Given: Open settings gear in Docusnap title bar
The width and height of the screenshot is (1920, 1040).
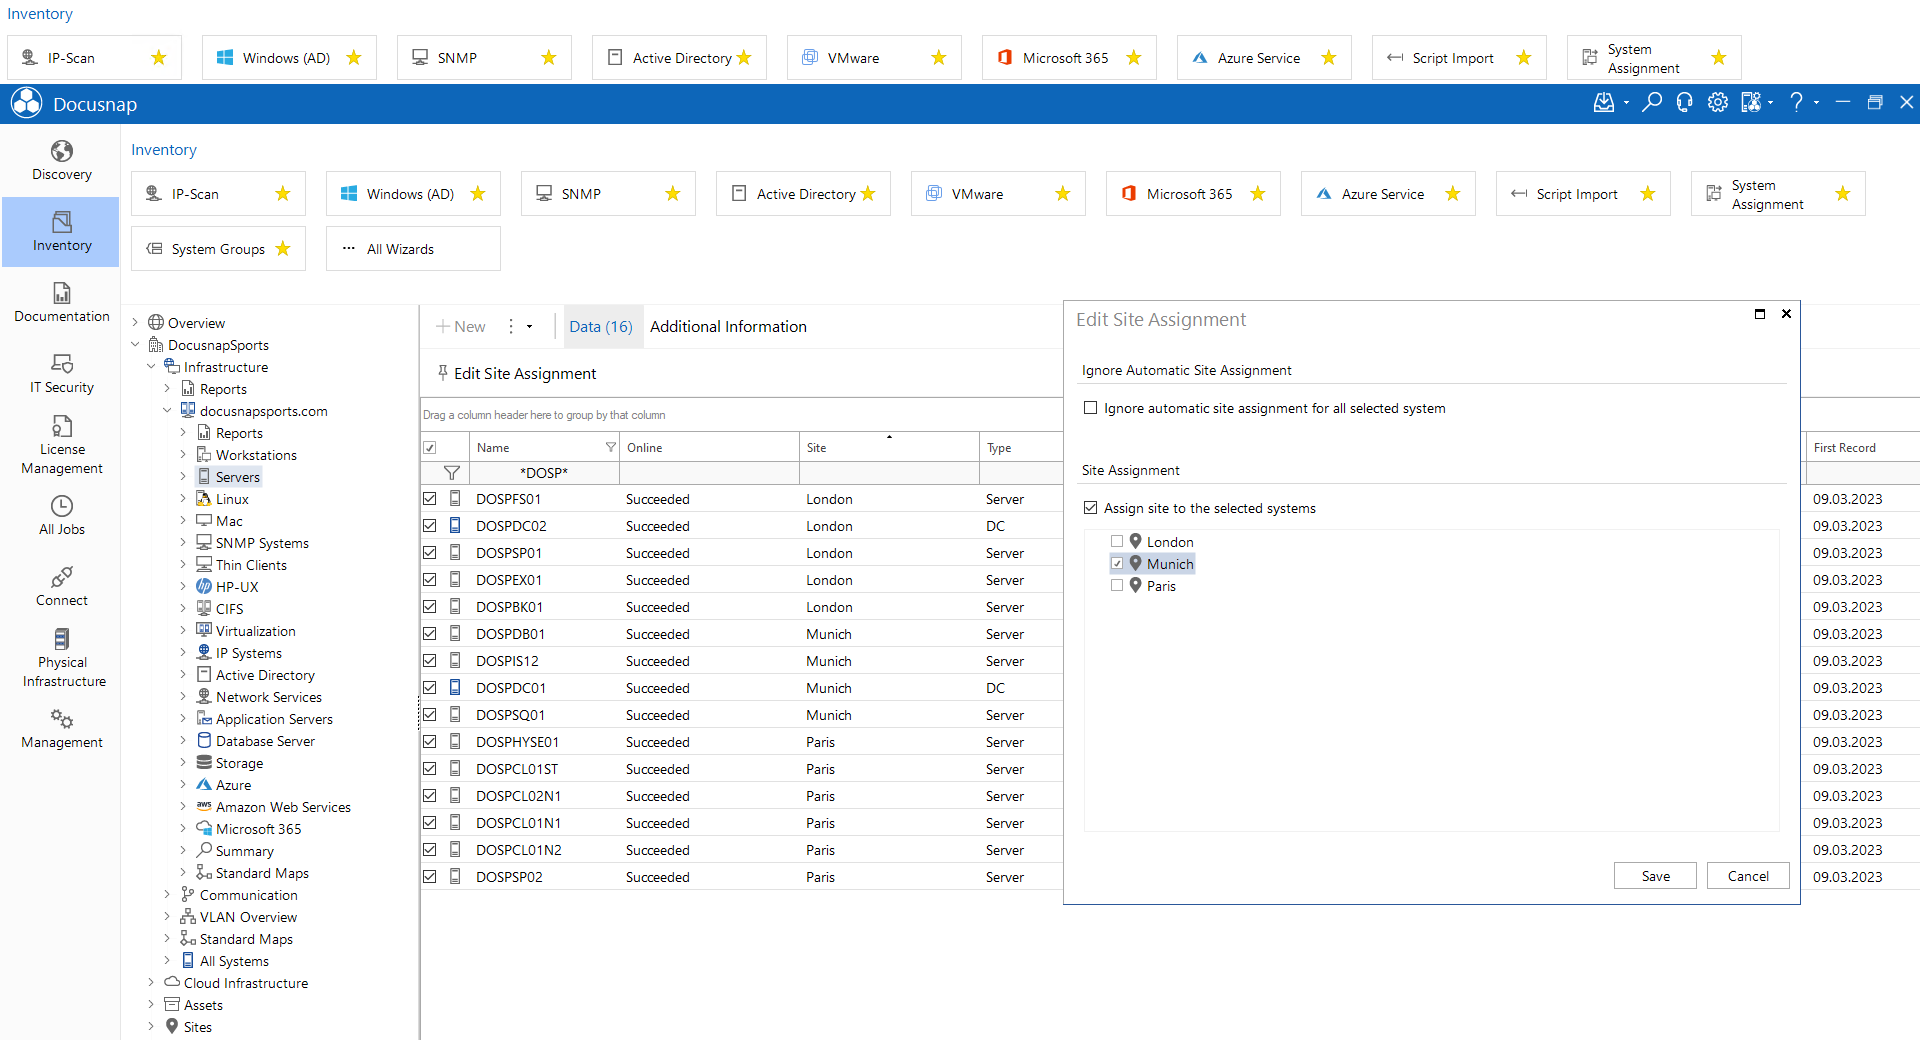Looking at the screenshot, I should tap(1717, 102).
